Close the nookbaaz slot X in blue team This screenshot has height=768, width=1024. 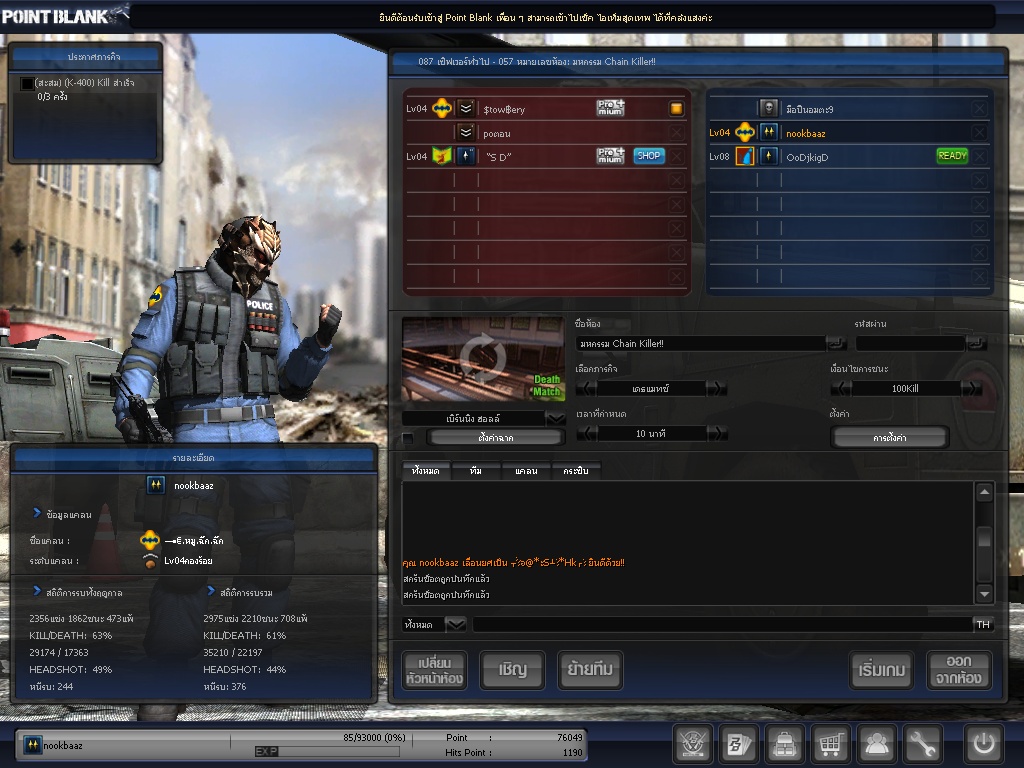pyautogui.click(x=979, y=133)
